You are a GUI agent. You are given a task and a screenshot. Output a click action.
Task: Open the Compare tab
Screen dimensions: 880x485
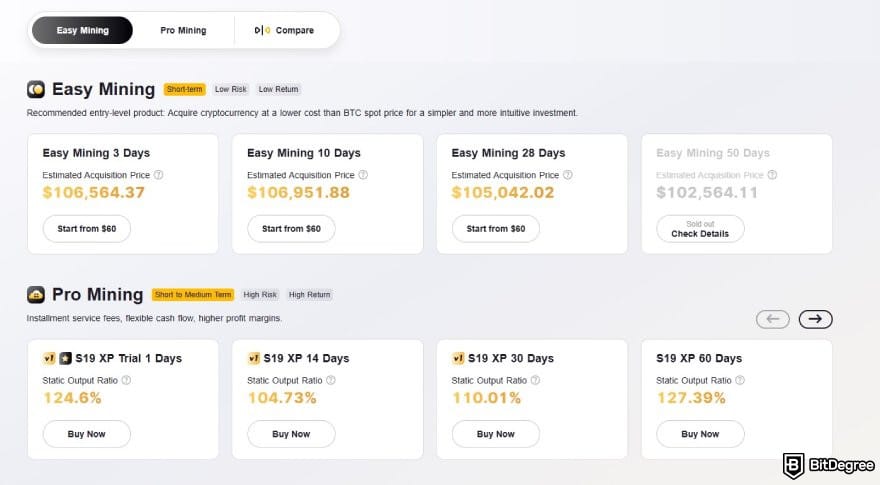[284, 30]
